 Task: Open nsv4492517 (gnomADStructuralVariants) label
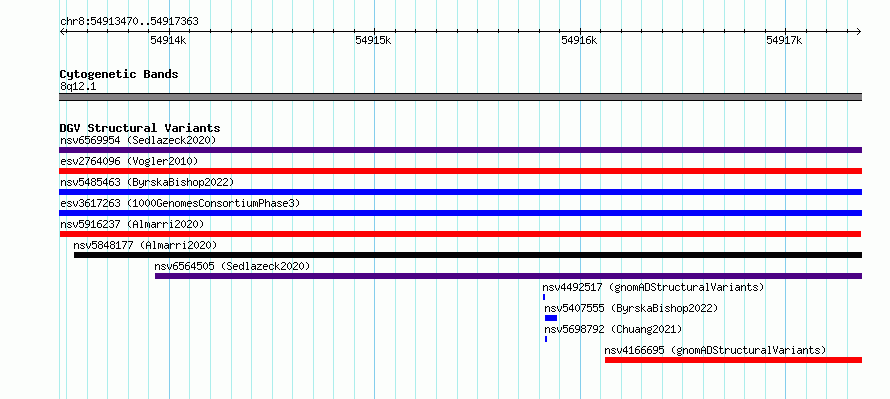[653, 287]
